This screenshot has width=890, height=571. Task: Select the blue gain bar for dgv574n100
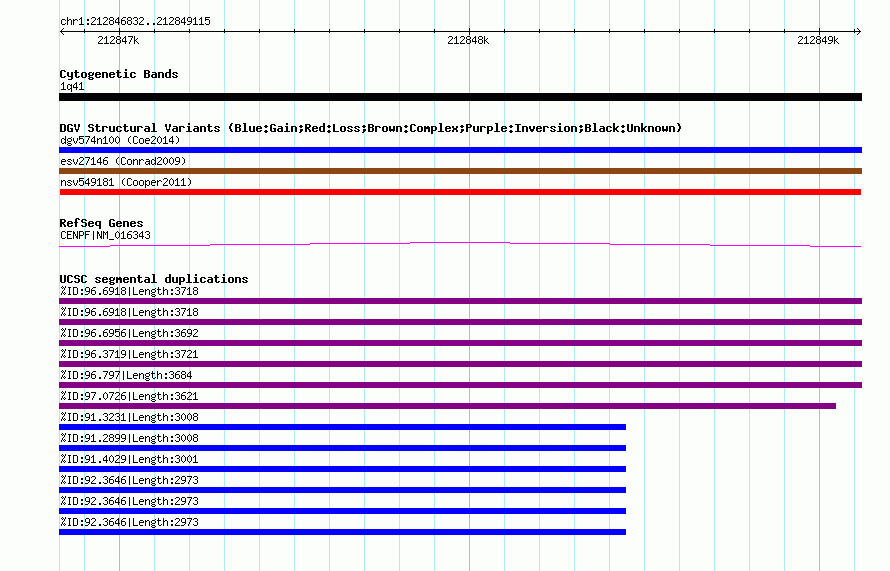[460, 150]
